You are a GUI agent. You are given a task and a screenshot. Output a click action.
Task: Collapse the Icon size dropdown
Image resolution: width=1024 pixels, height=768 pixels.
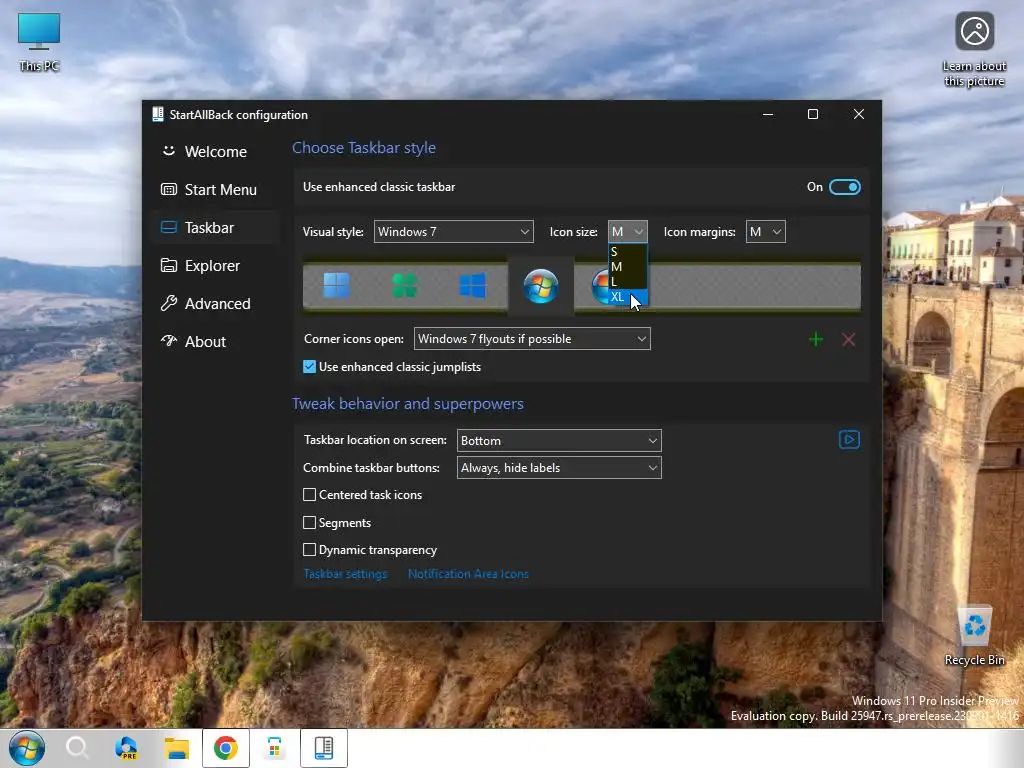coord(628,232)
